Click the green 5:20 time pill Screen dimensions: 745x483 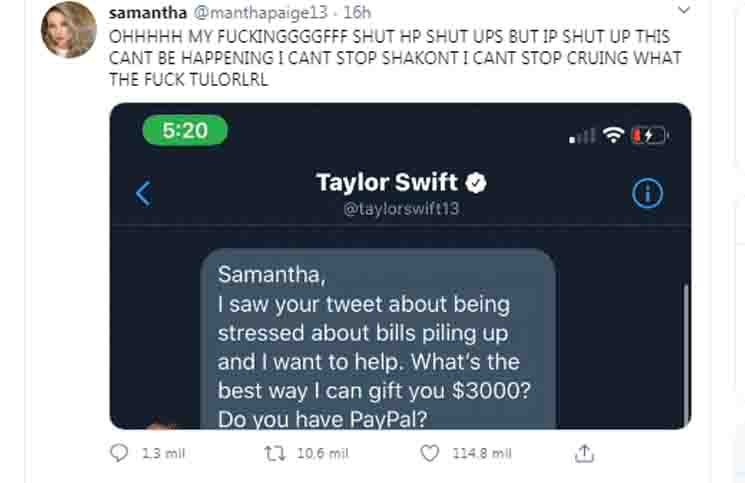185,130
